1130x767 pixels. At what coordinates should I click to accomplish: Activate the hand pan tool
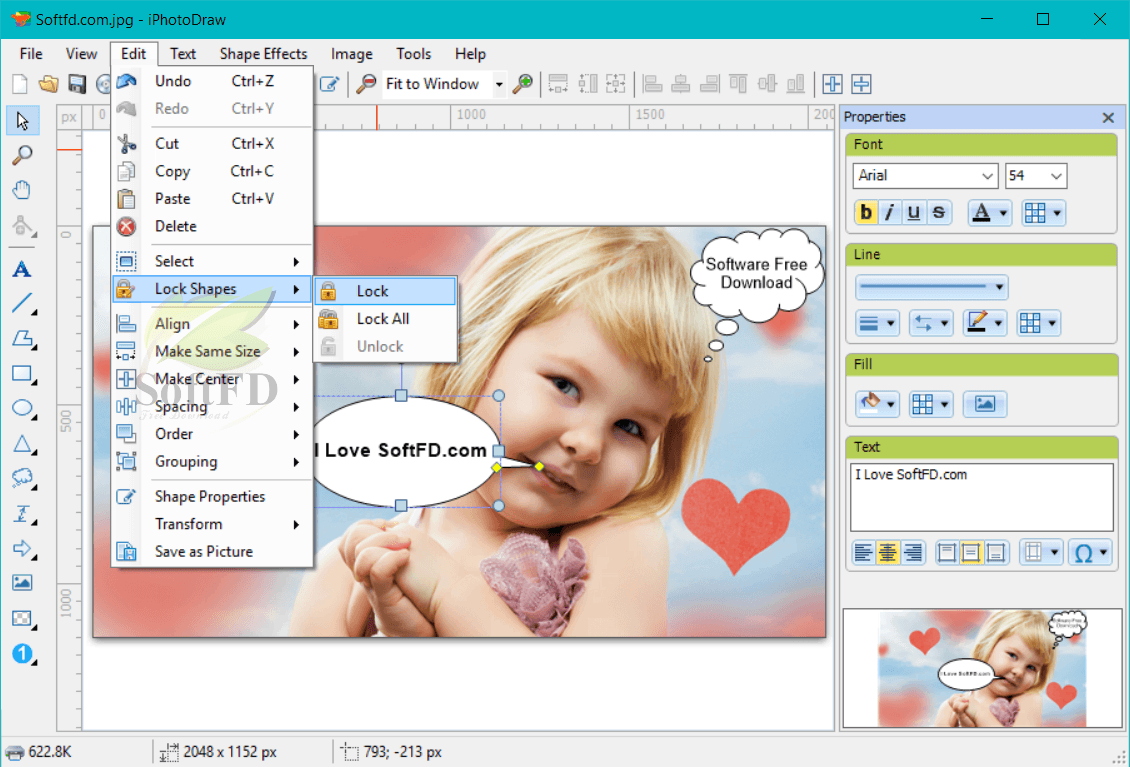point(22,190)
